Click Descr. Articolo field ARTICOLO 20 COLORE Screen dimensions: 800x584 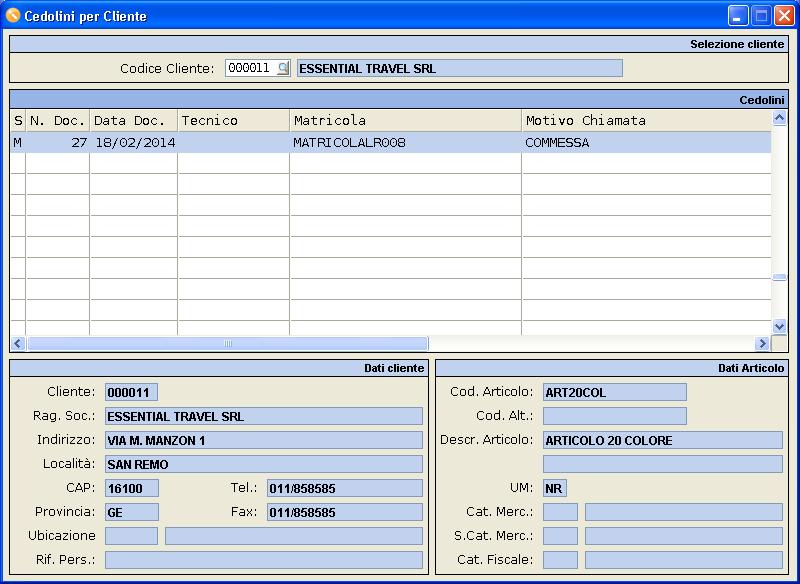(x=663, y=440)
